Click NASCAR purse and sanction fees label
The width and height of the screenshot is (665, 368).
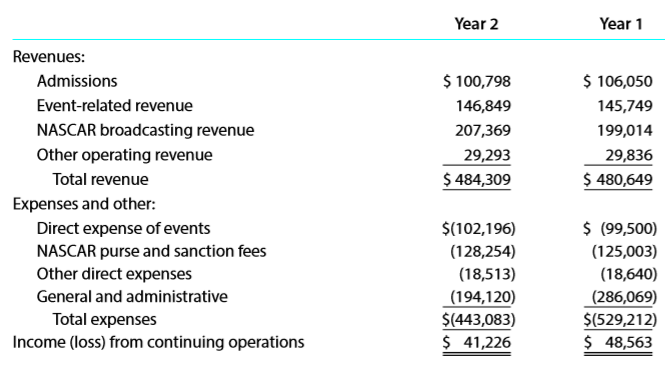click(151, 251)
